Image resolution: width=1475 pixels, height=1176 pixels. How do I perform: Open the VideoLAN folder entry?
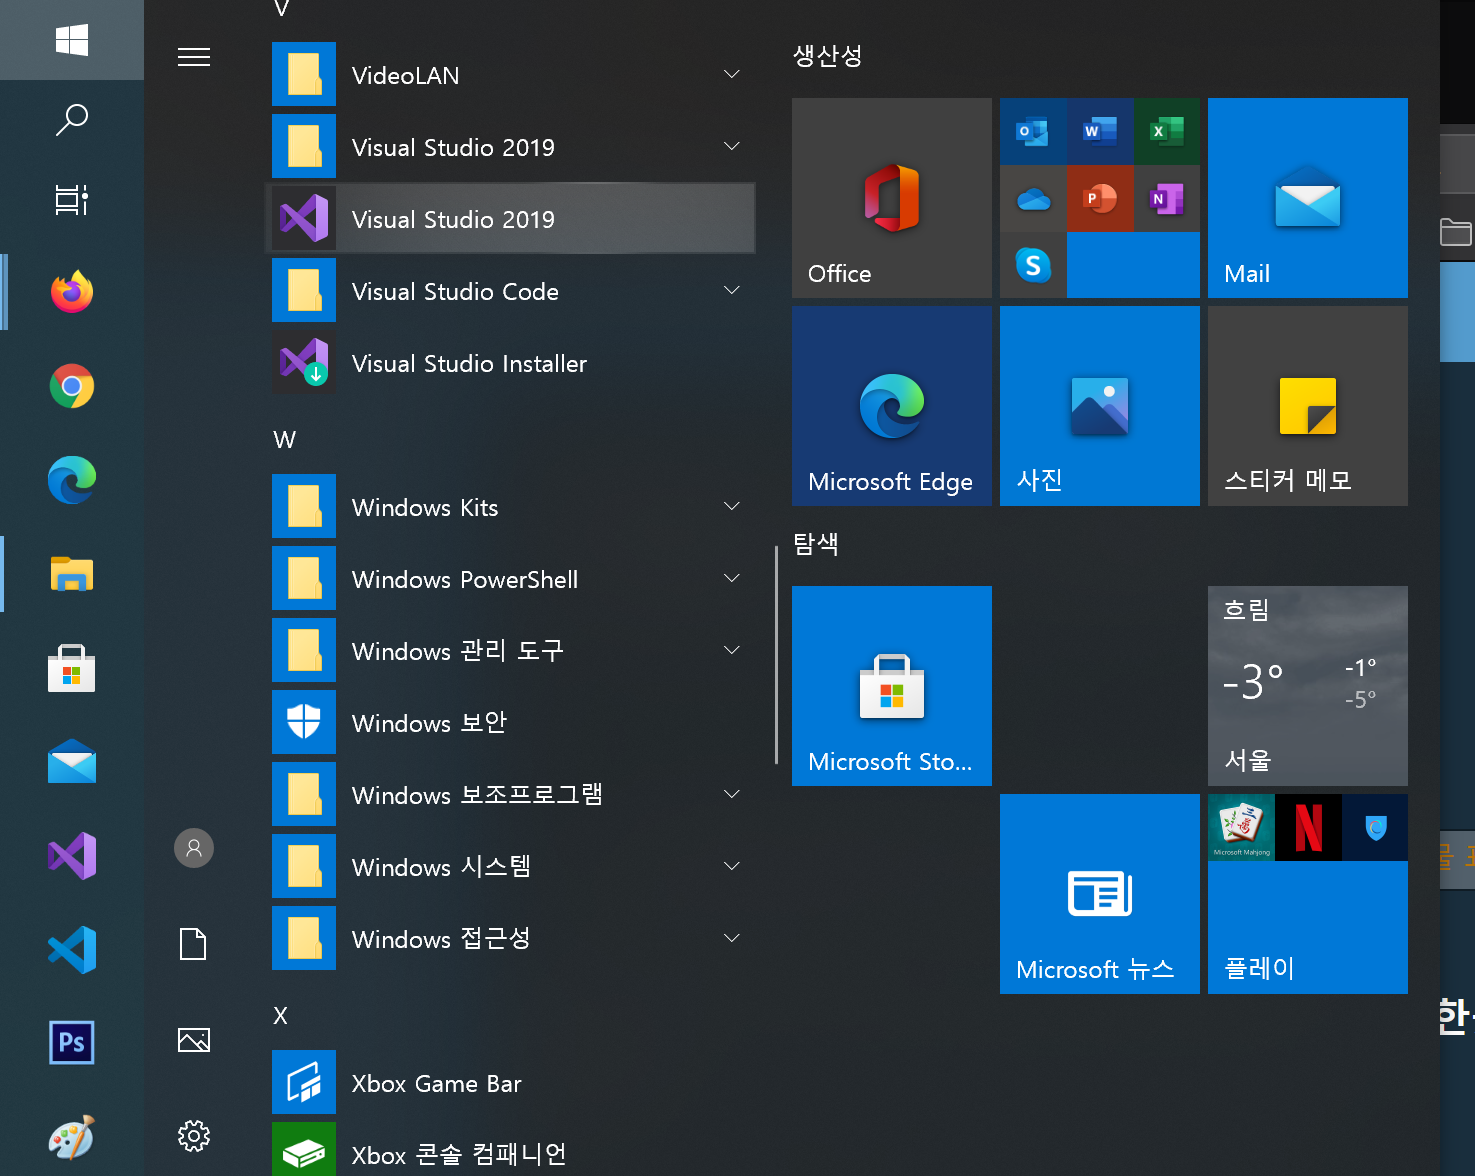[510, 75]
